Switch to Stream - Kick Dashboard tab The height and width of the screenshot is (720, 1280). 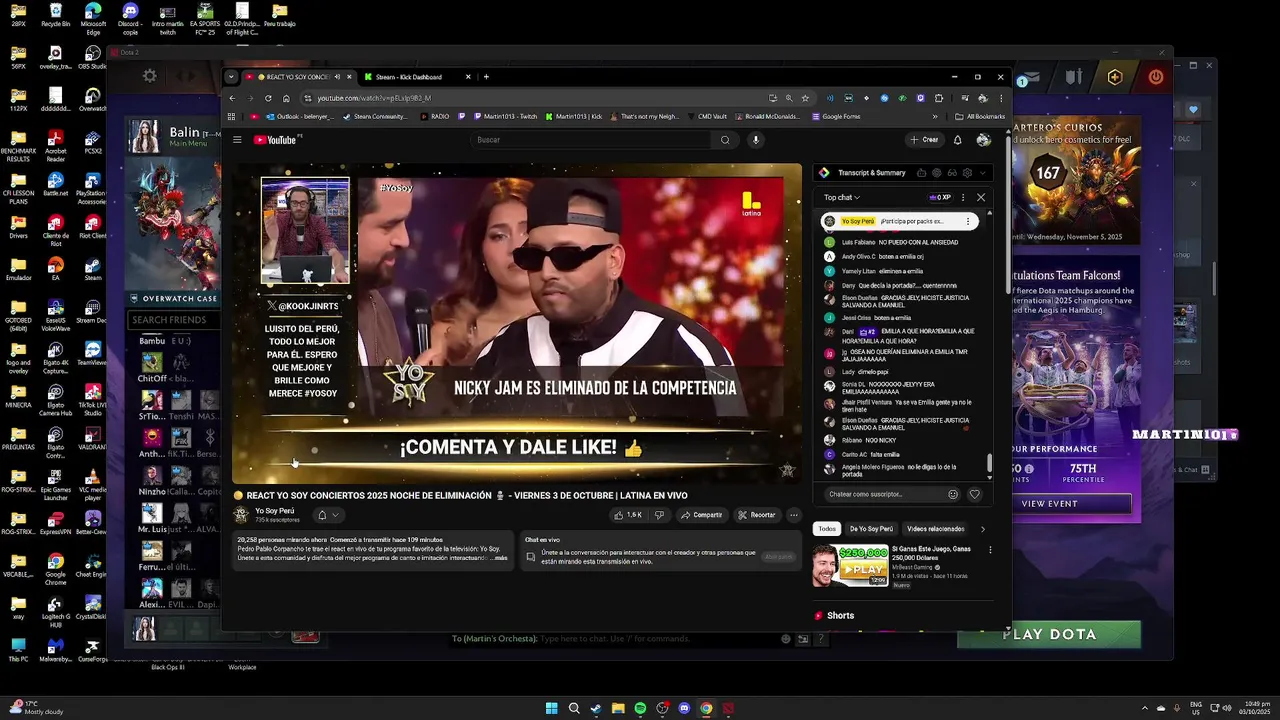(x=408, y=77)
